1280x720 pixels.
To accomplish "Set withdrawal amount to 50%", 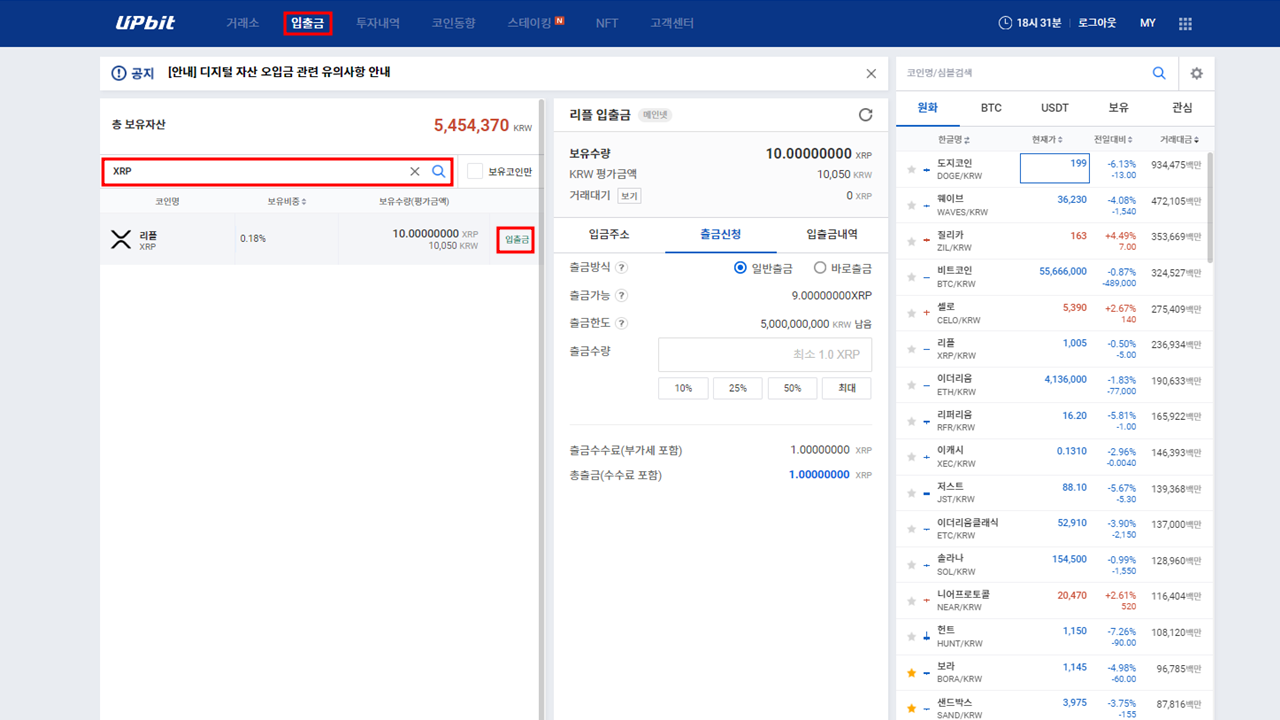I will [x=792, y=388].
